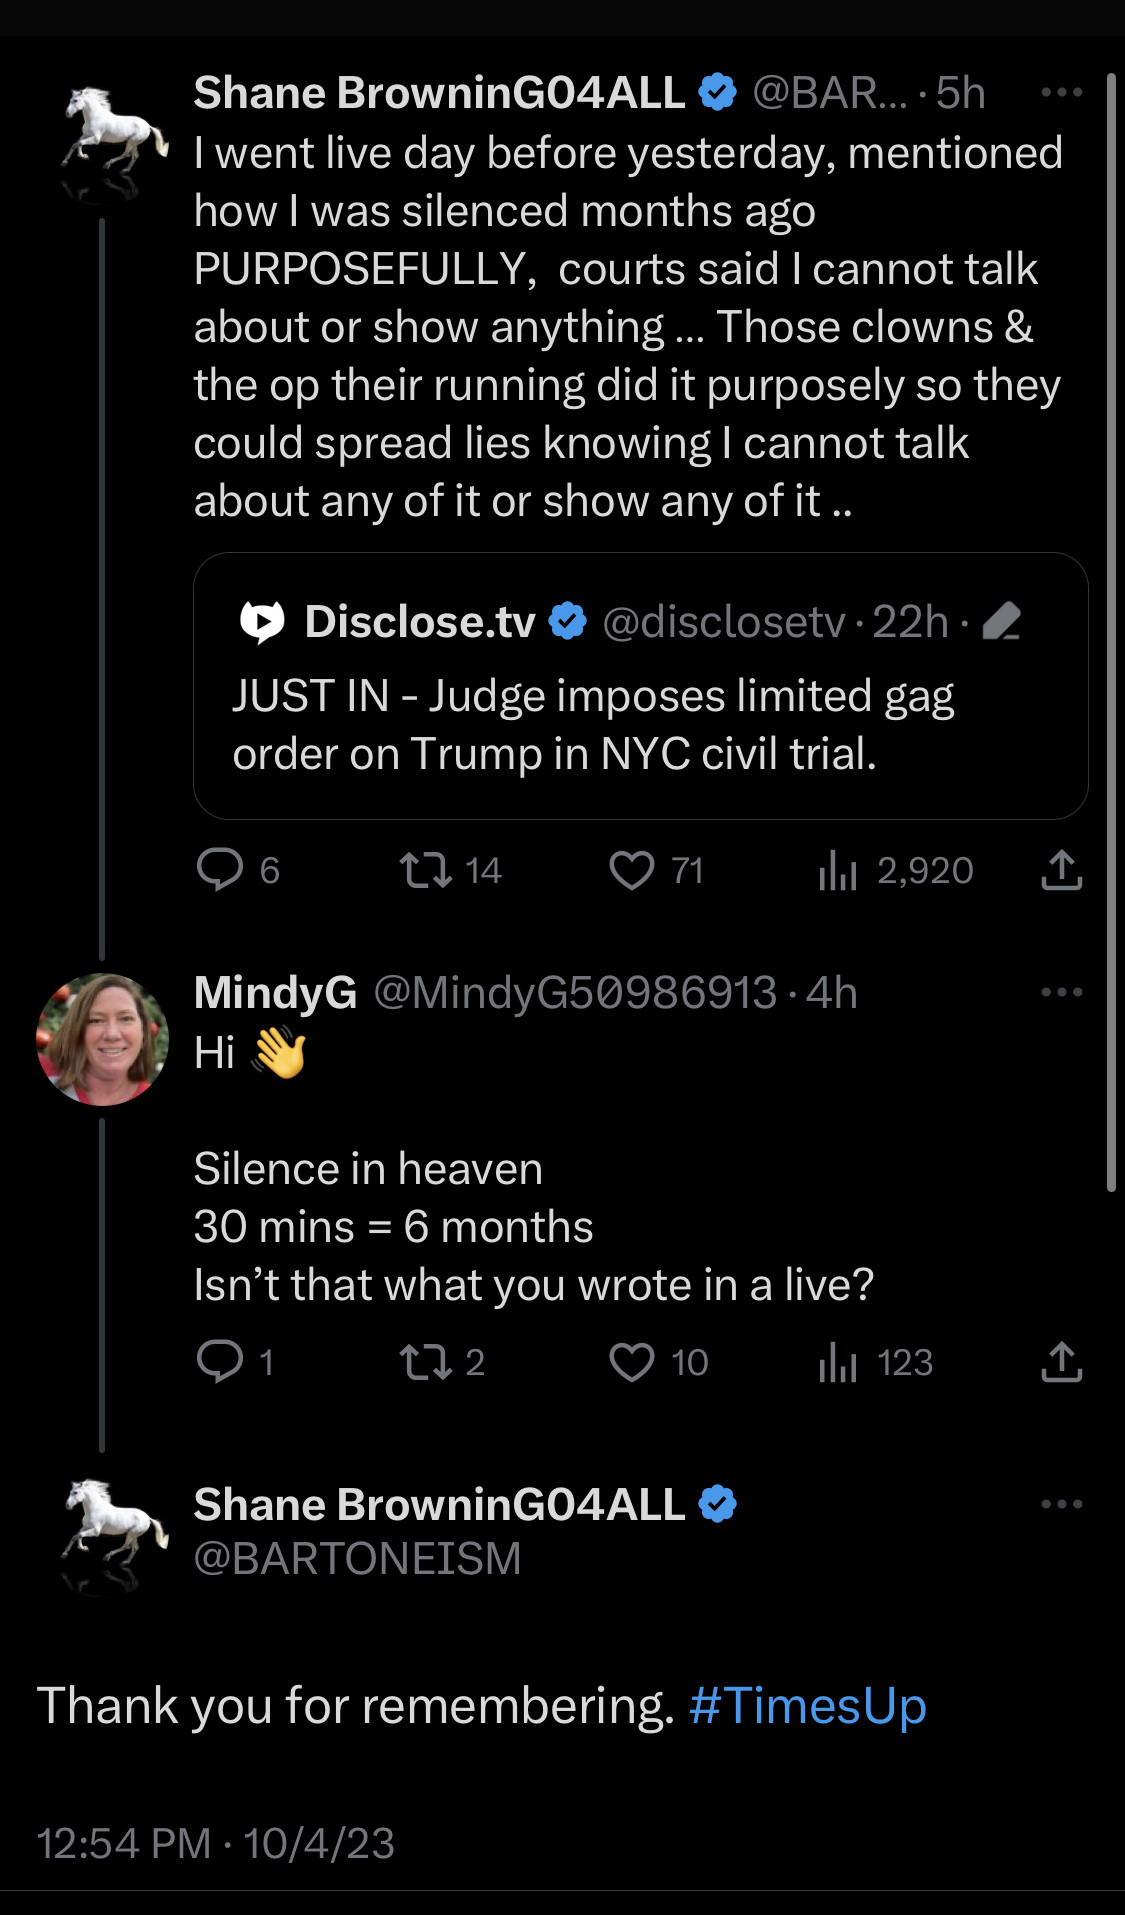Open the @BARTONEISM handle profile

(357, 1559)
